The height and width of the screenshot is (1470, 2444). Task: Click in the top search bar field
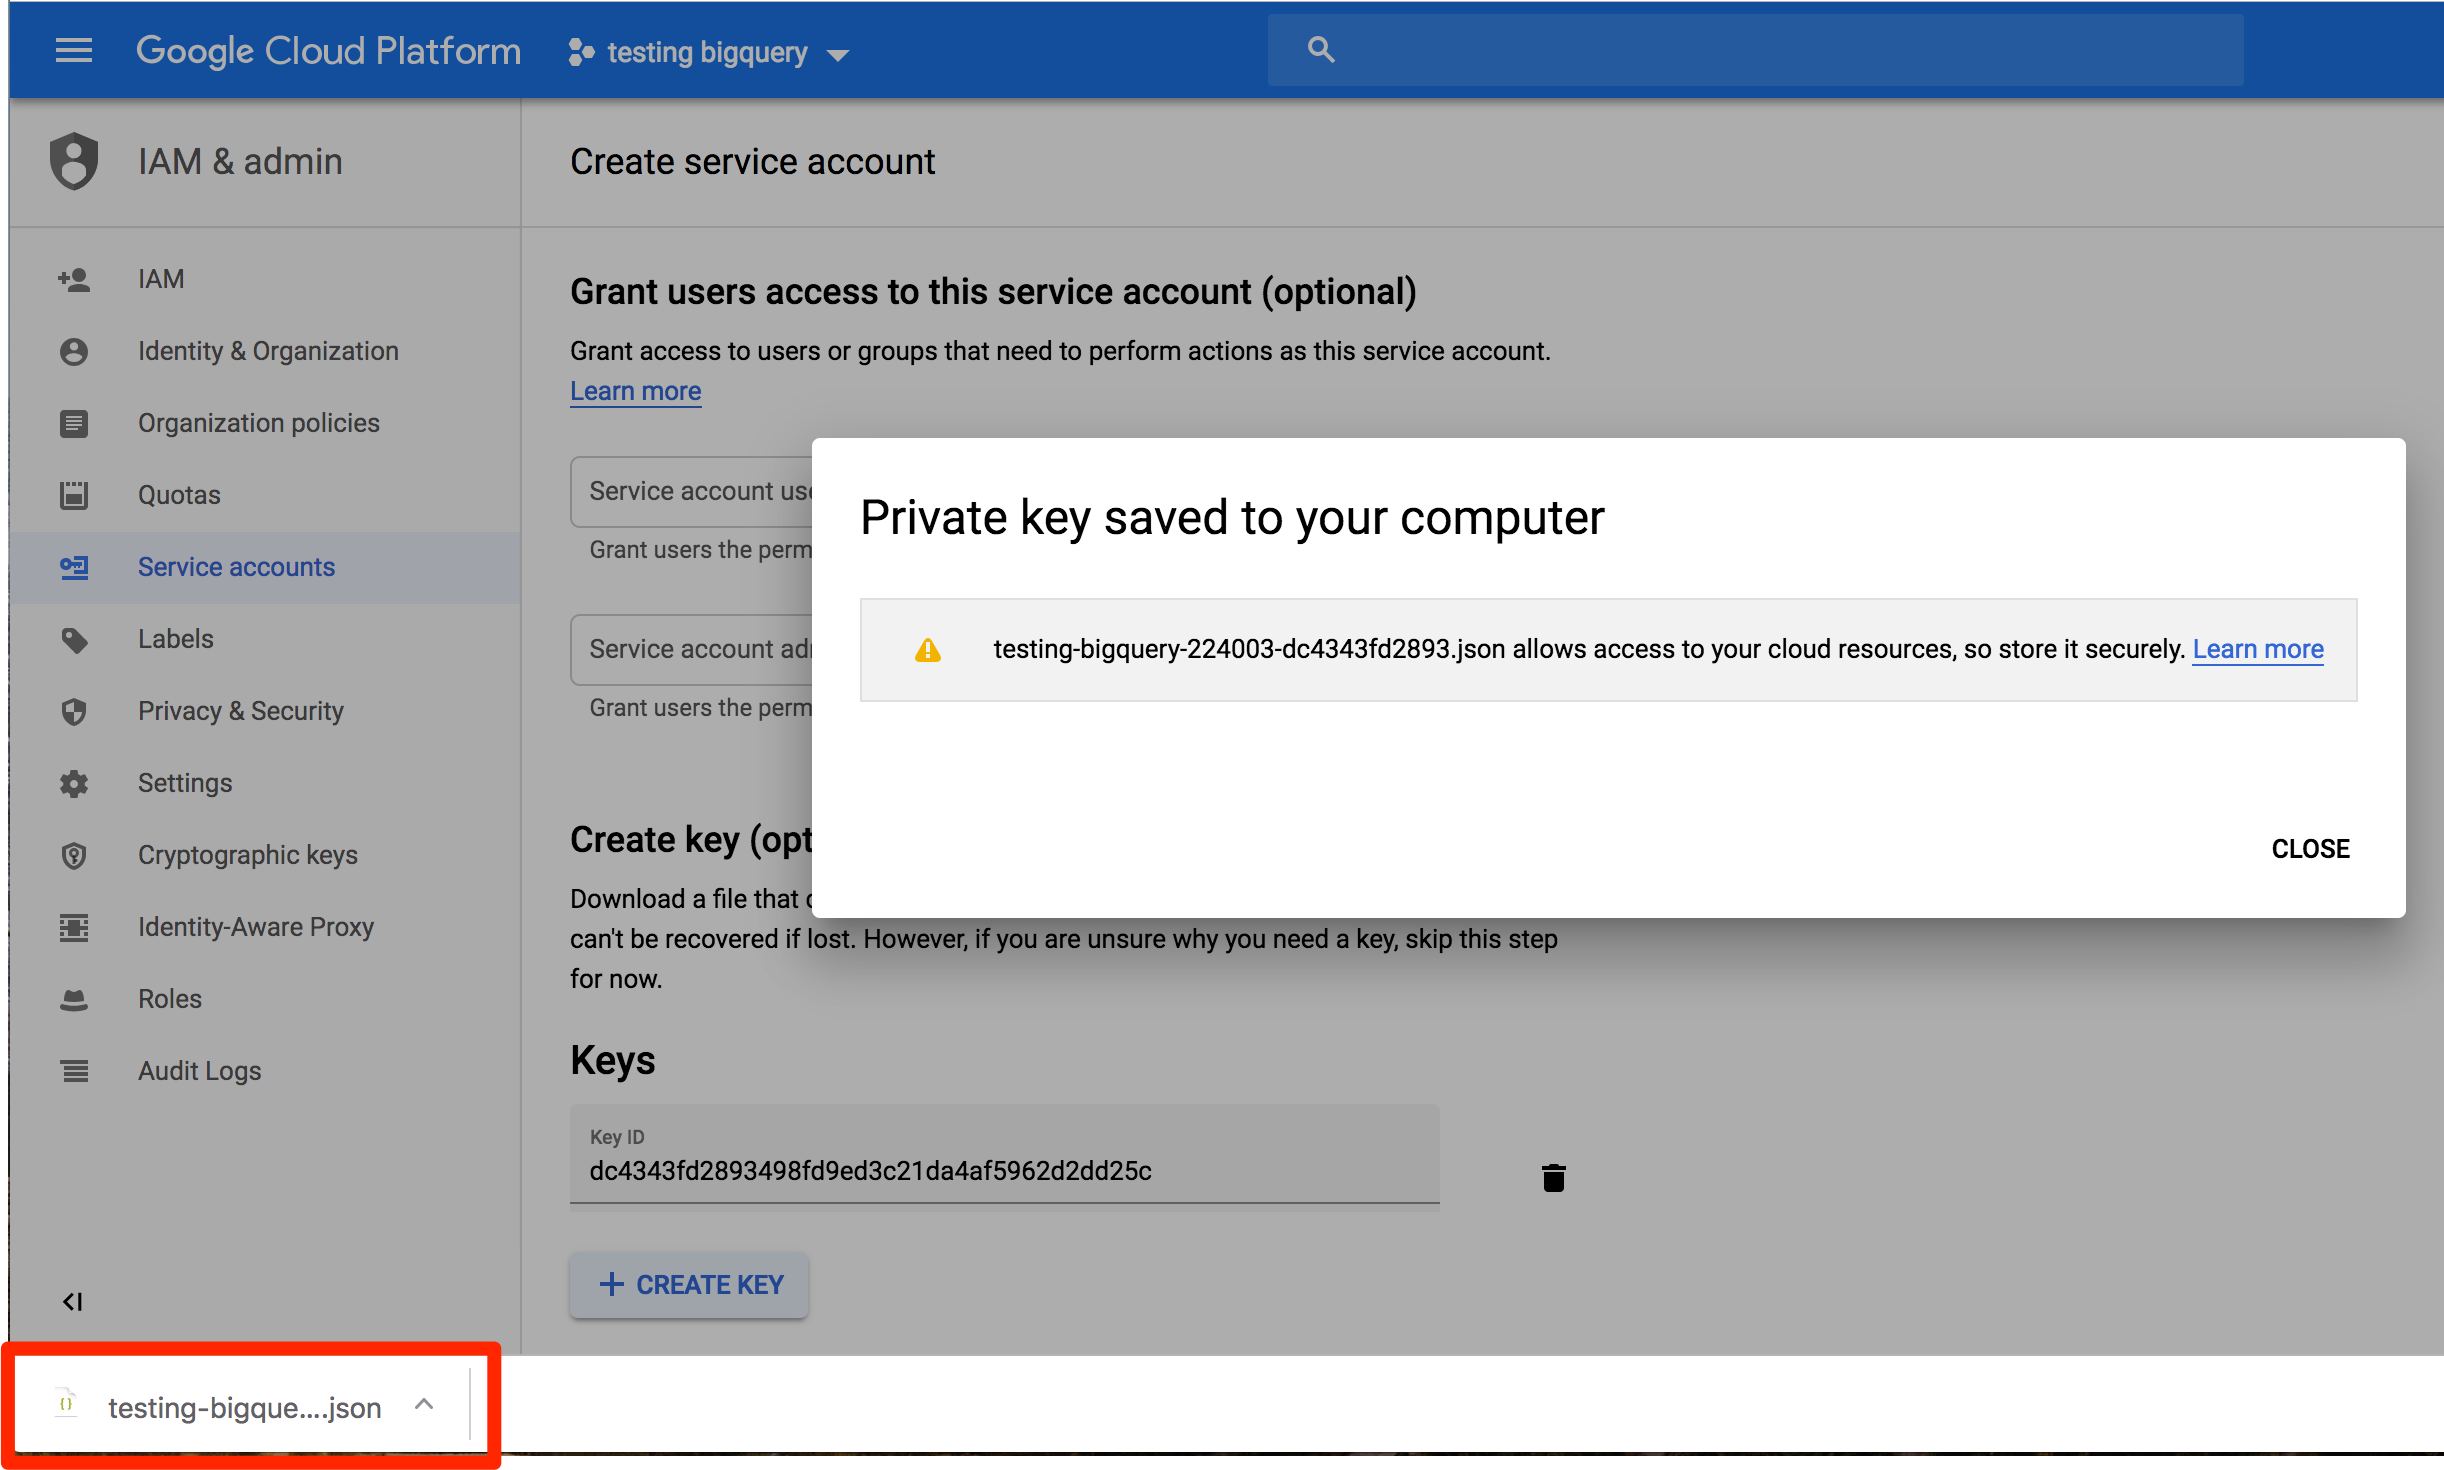tap(1780, 50)
